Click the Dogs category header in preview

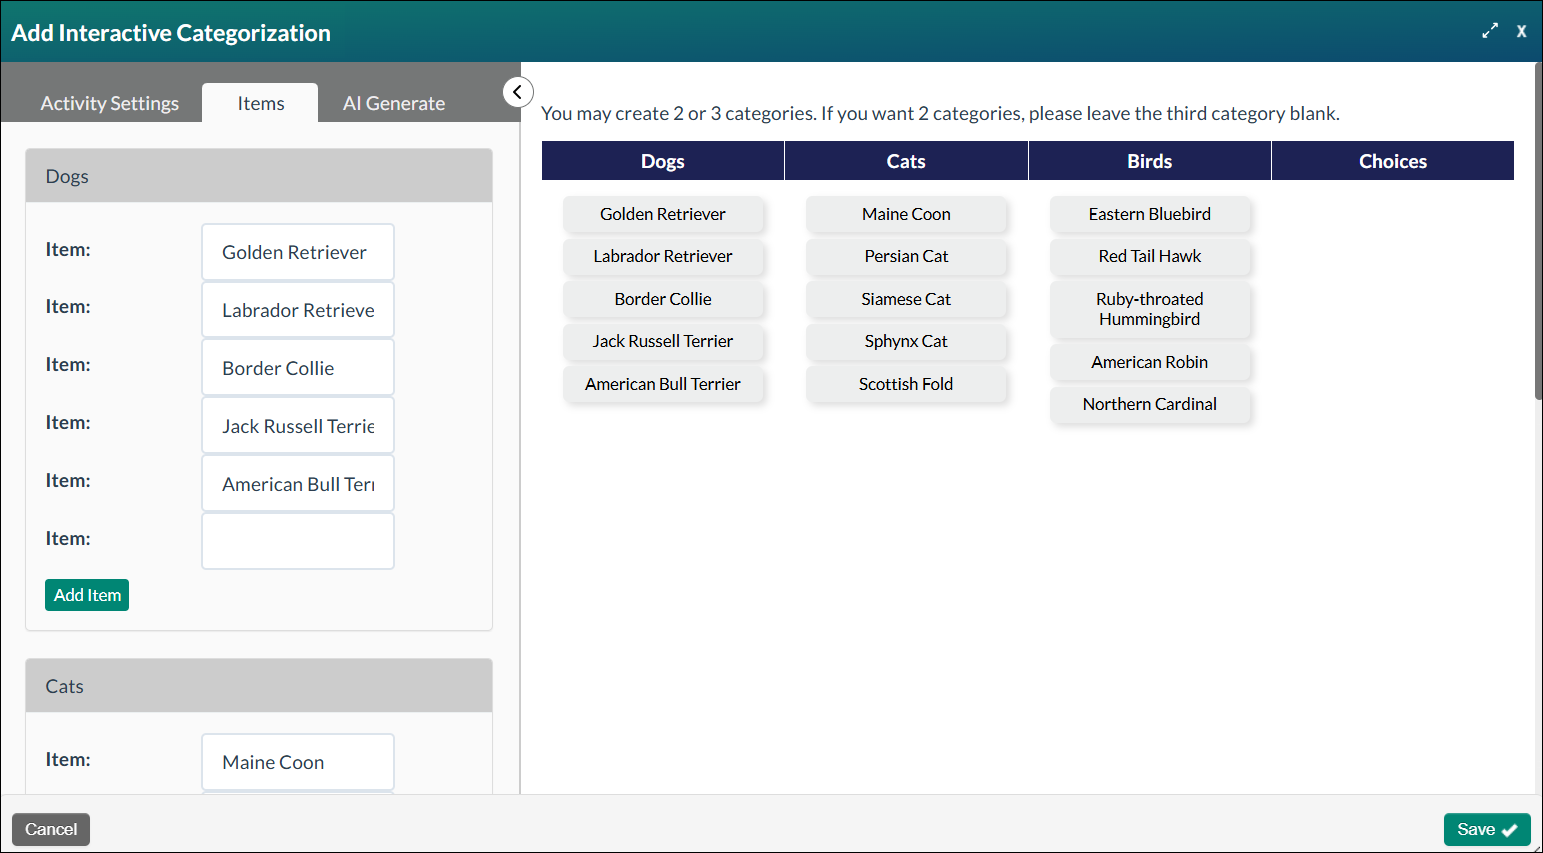(x=663, y=160)
